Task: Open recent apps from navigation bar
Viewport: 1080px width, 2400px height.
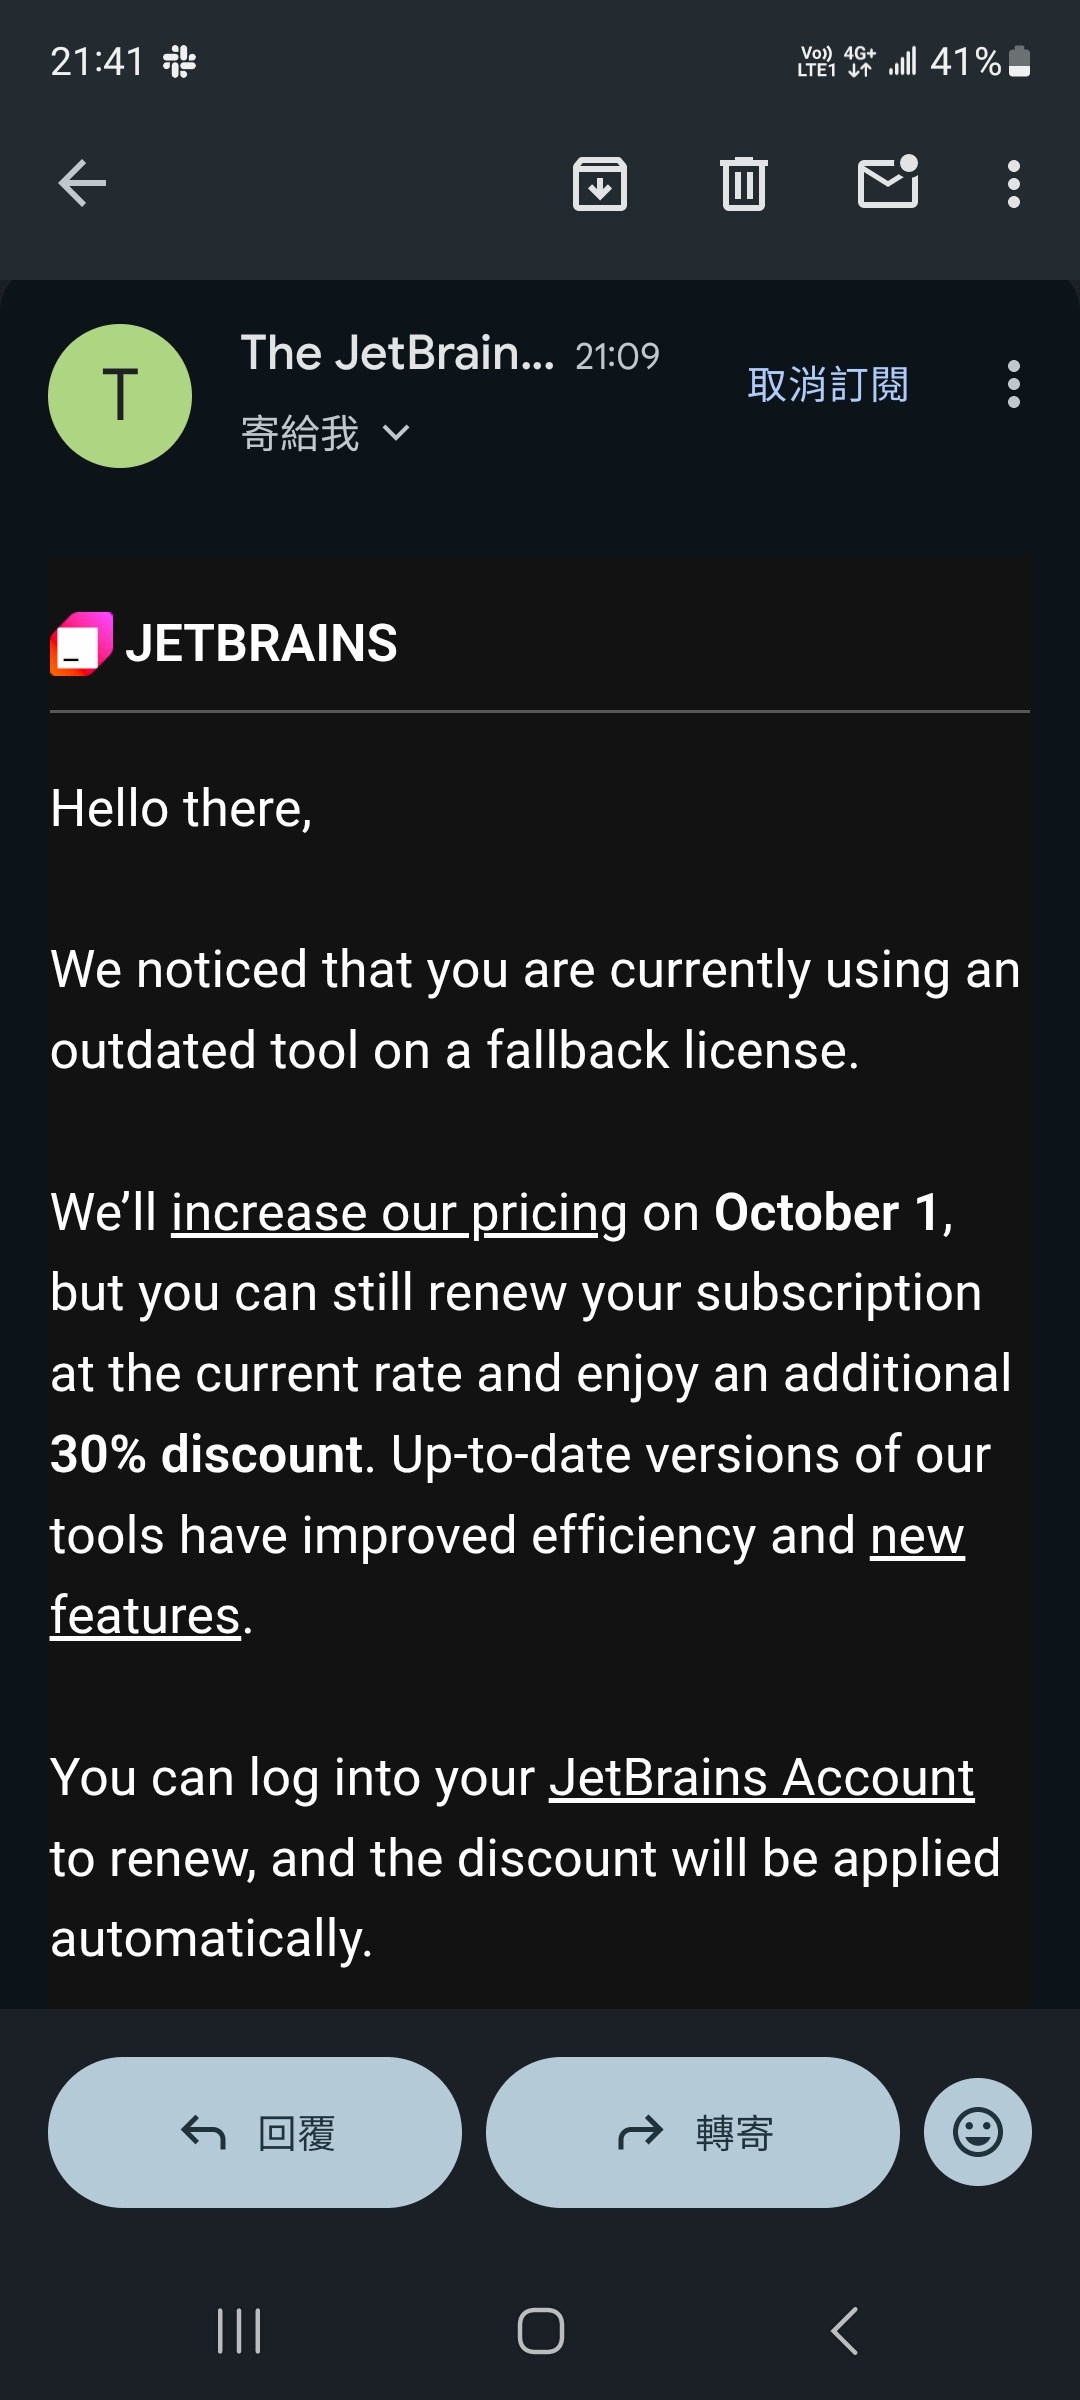Action: [x=239, y=2331]
